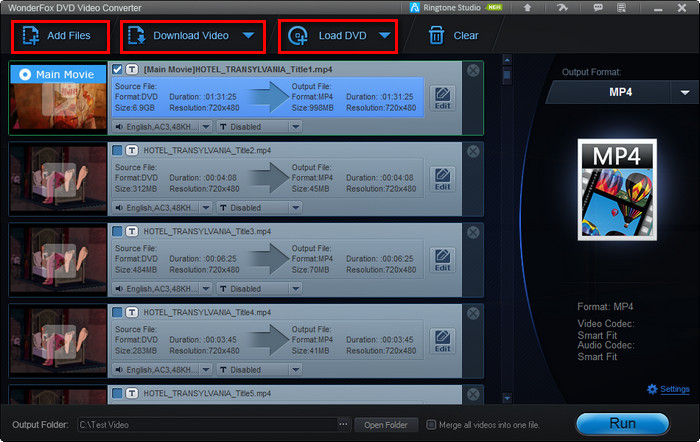700x442 pixels.
Task: Remove Title2.mp4 with its X button
Action: (x=473, y=151)
